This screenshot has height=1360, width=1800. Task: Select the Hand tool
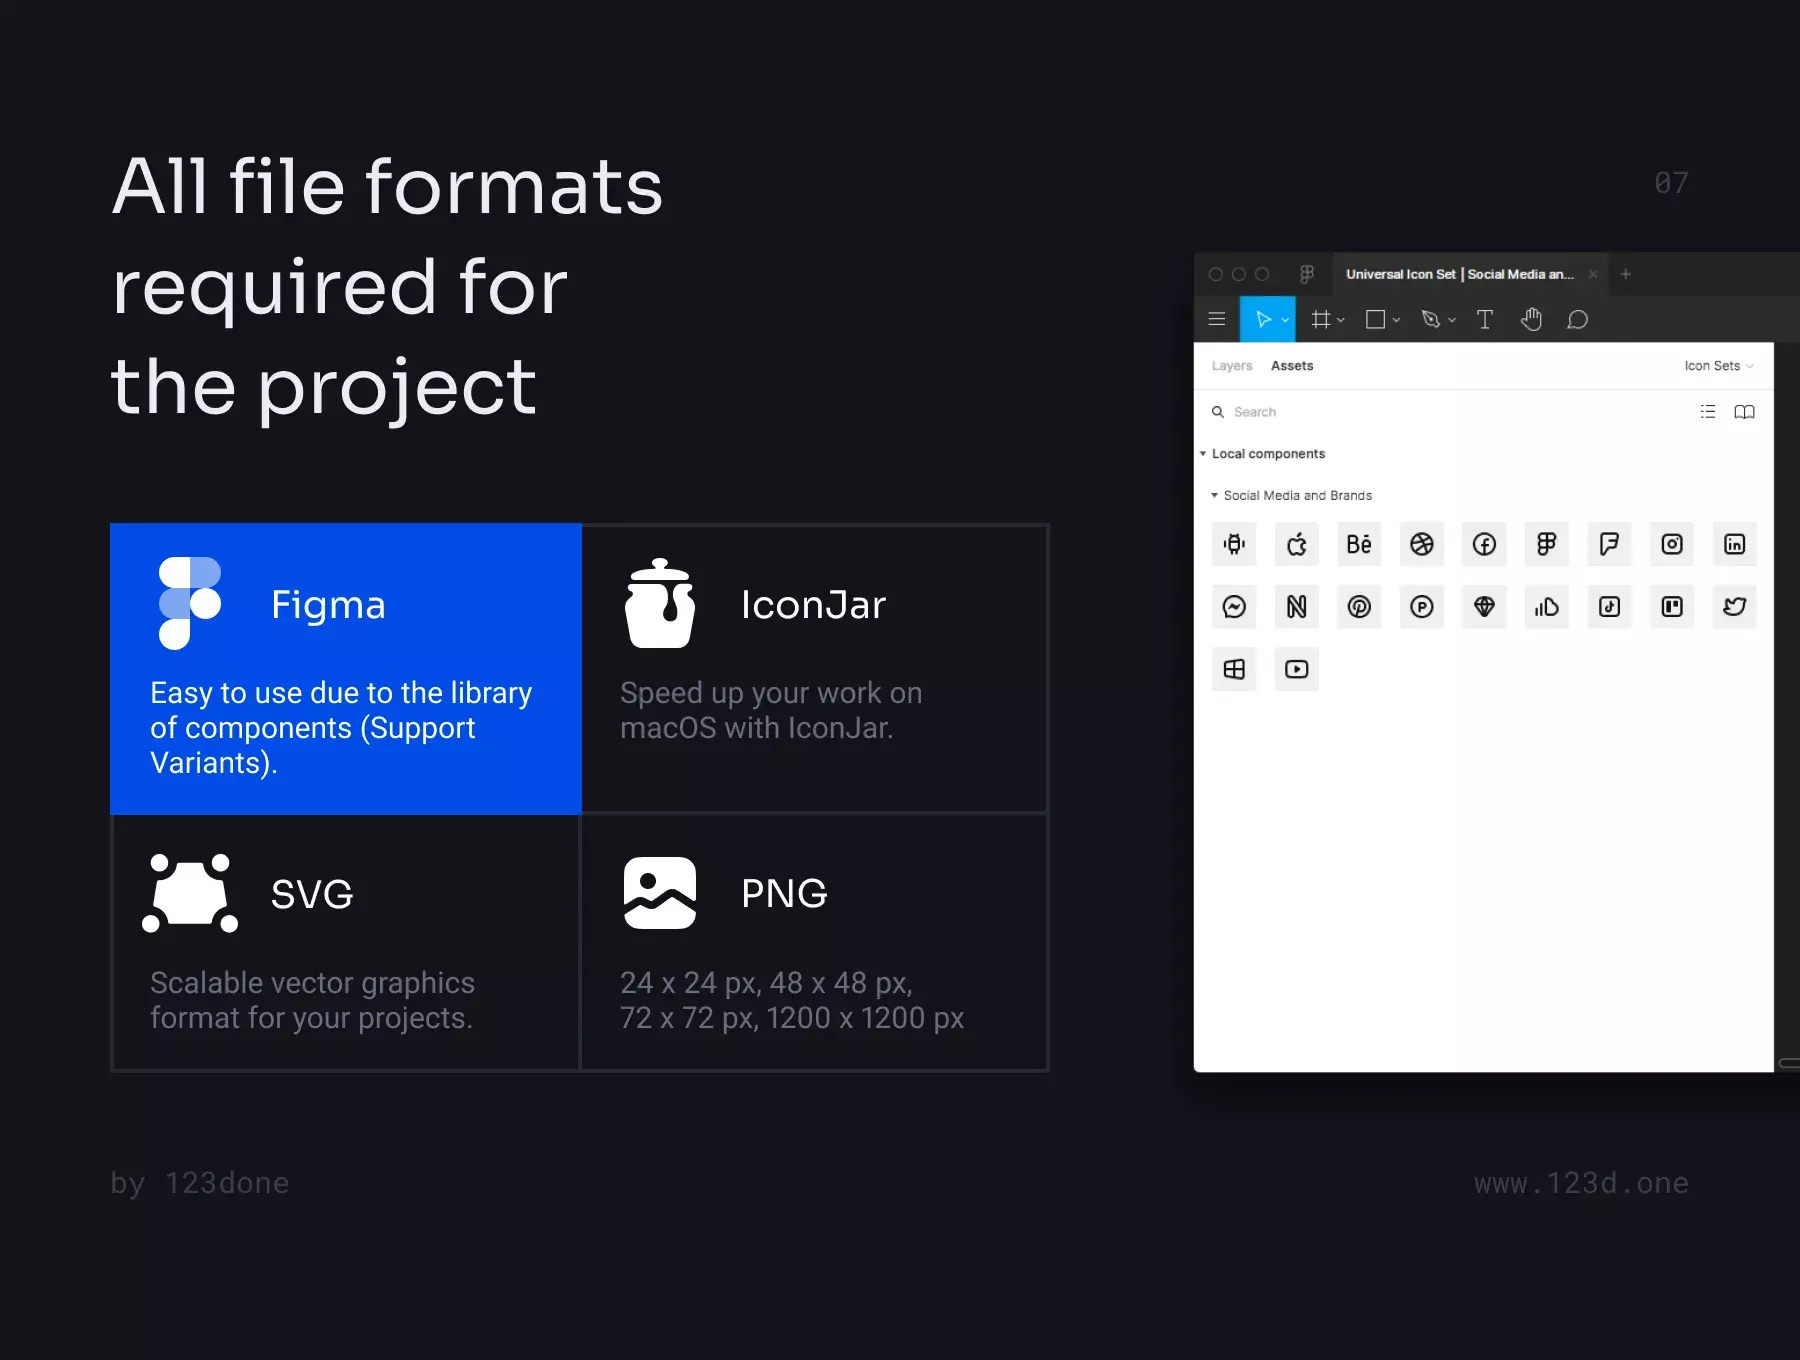[x=1531, y=319]
